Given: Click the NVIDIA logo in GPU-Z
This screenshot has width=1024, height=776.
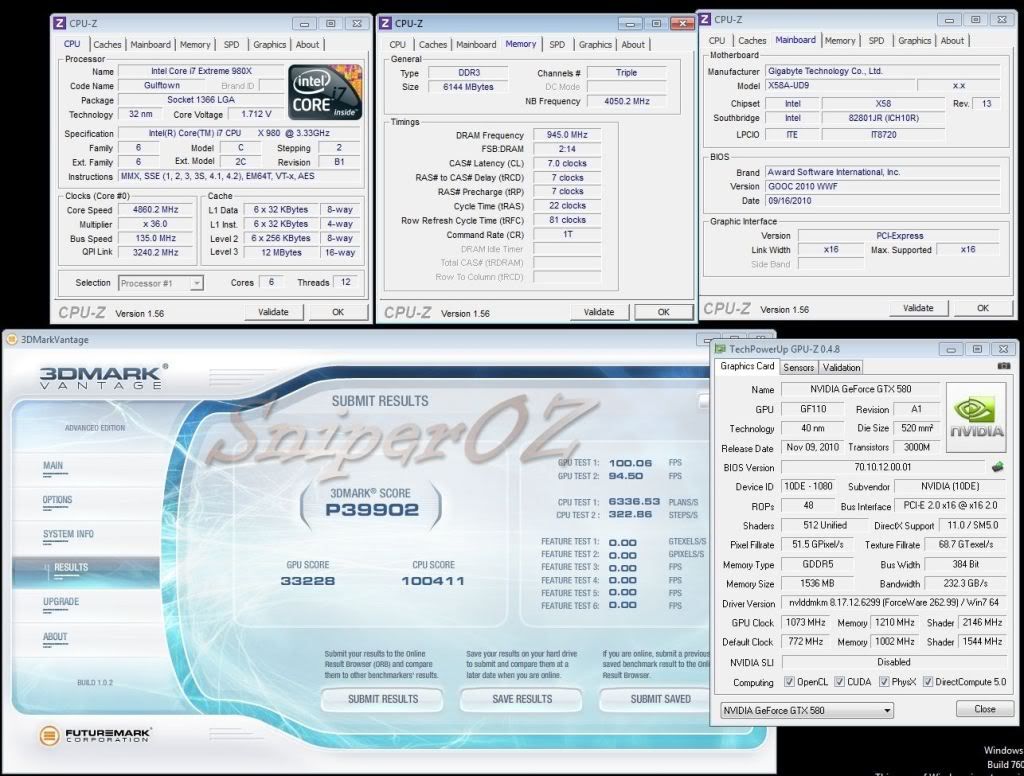Looking at the screenshot, I should (x=976, y=415).
